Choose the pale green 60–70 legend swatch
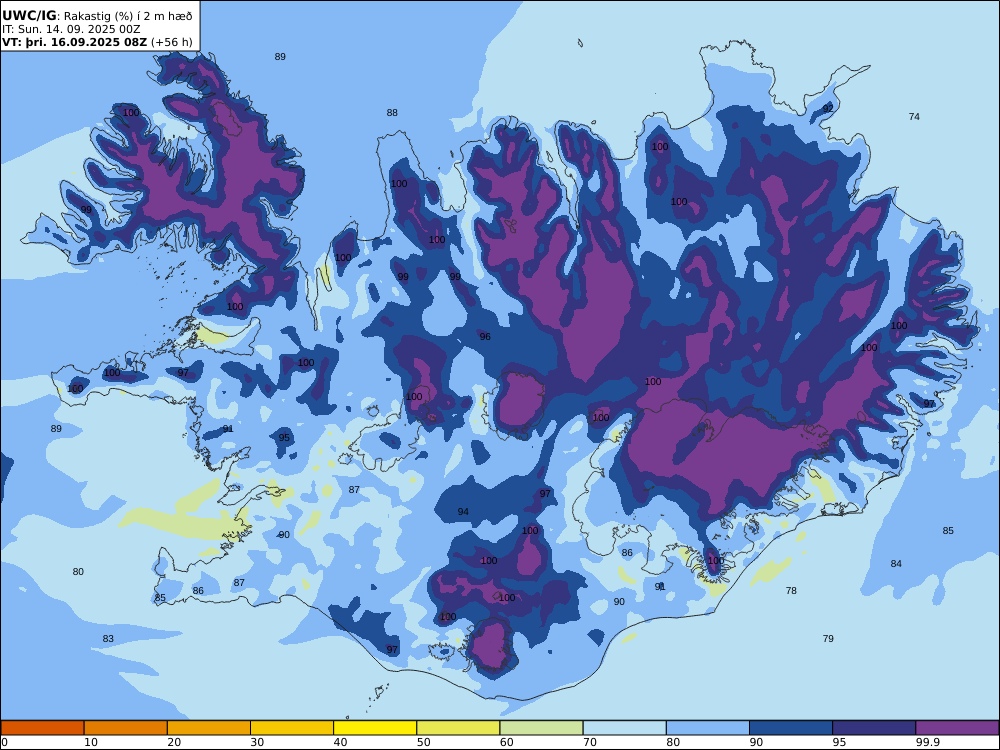This screenshot has height=750, width=1000. click(541, 728)
